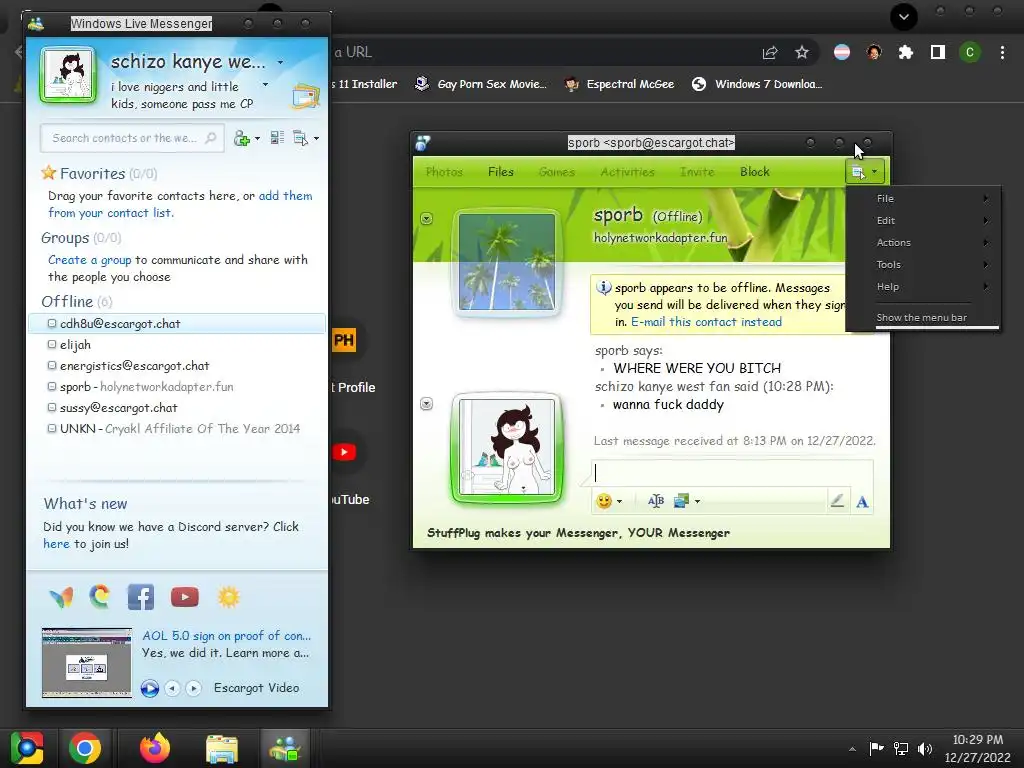The height and width of the screenshot is (768, 1024).
Task: Click 'Create a group' link
Action: tap(89, 260)
